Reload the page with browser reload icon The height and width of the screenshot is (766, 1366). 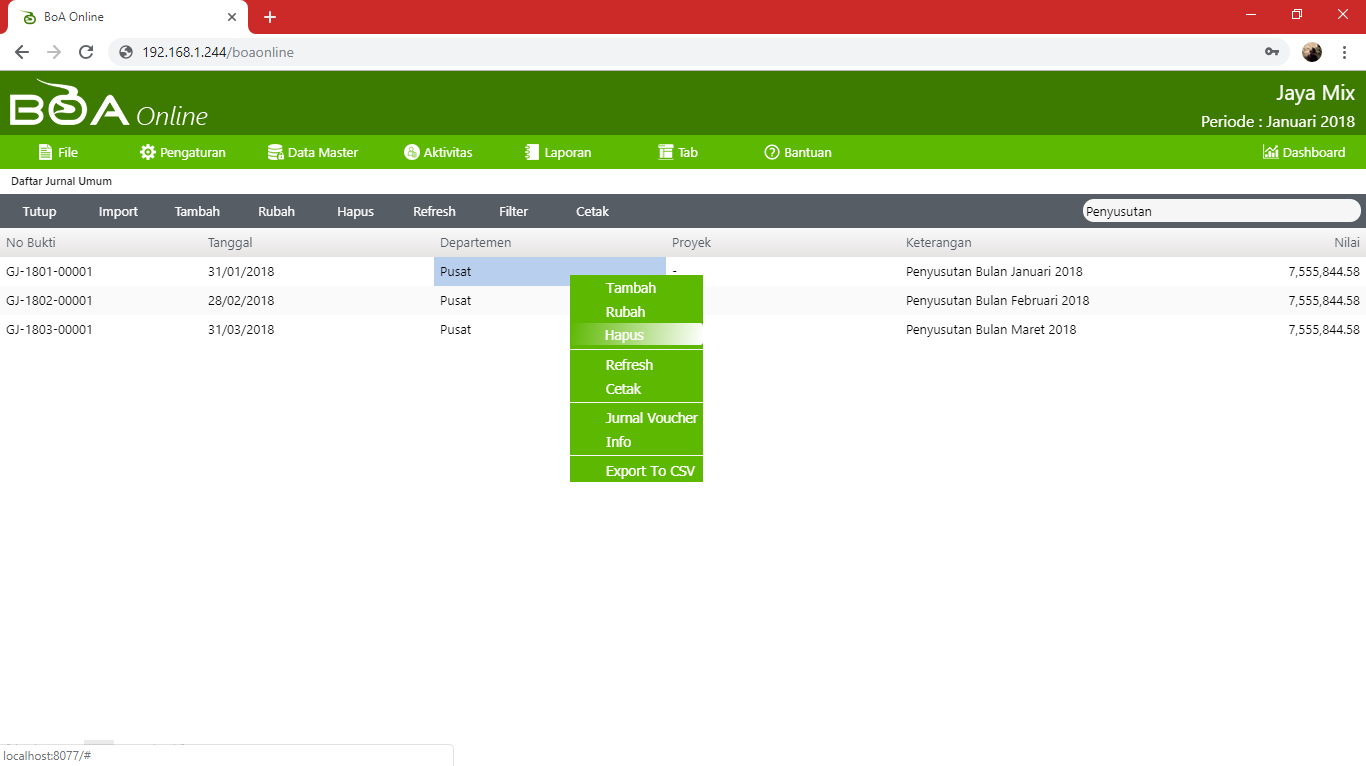86,52
